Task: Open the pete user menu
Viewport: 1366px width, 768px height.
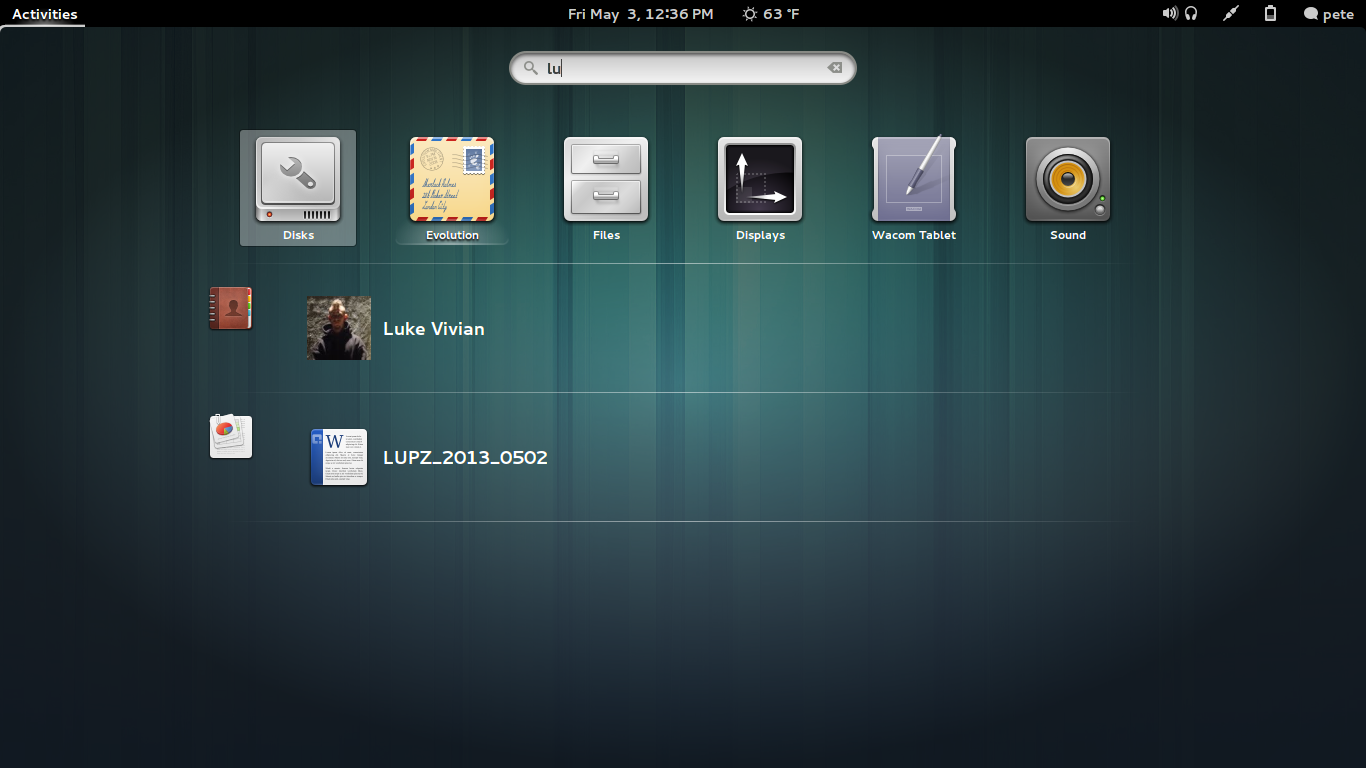Action: [1329, 14]
